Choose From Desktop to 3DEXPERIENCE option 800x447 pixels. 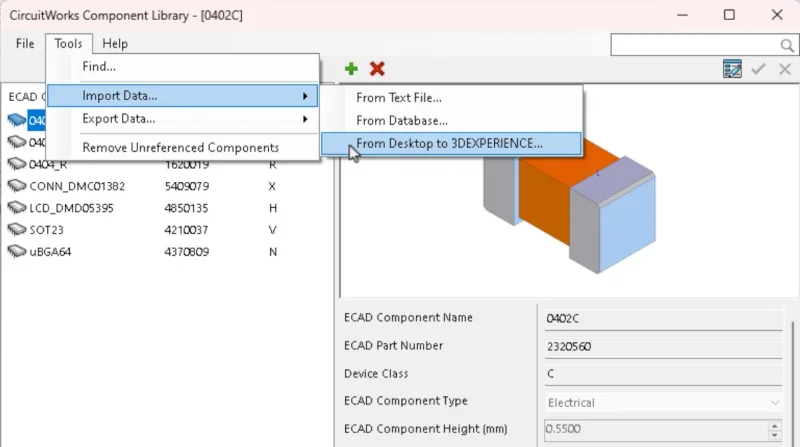pyautogui.click(x=450, y=143)
